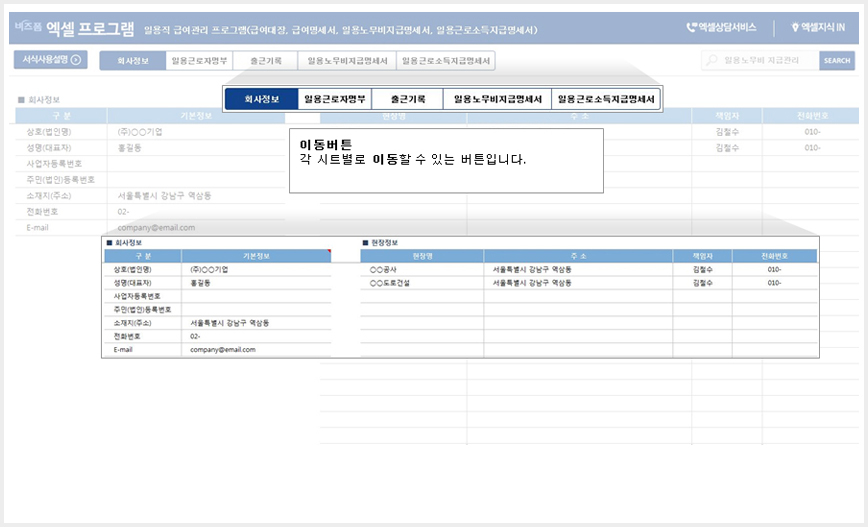Click the red comment marker on 기본정보 header
This screenshot has height=527, width=868.
click(329, 251)
